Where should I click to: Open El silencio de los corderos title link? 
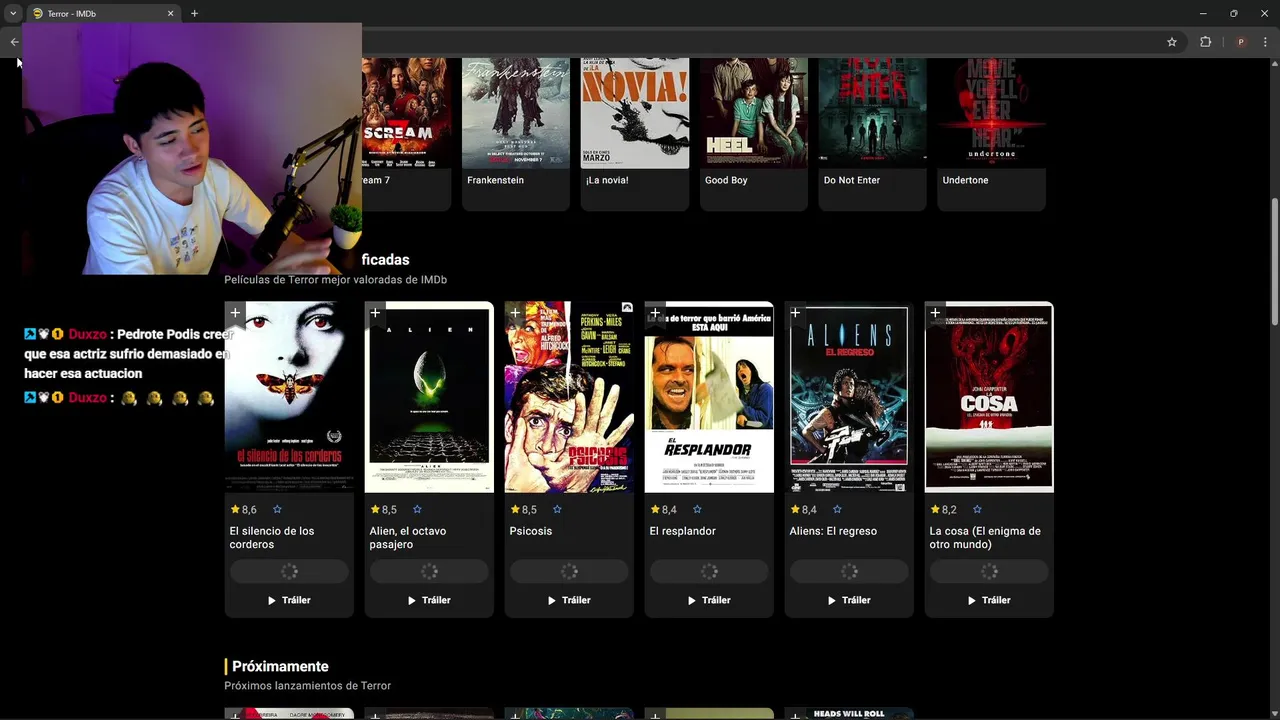tap(272, 538)
